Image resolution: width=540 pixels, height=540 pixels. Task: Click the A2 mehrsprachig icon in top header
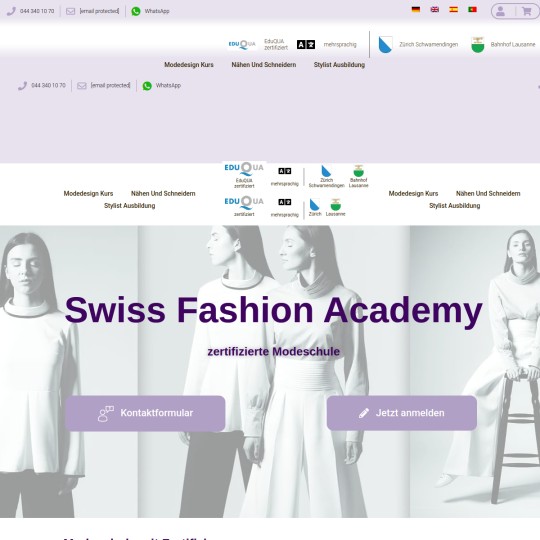pyautogui.click(x=306, y=44)
